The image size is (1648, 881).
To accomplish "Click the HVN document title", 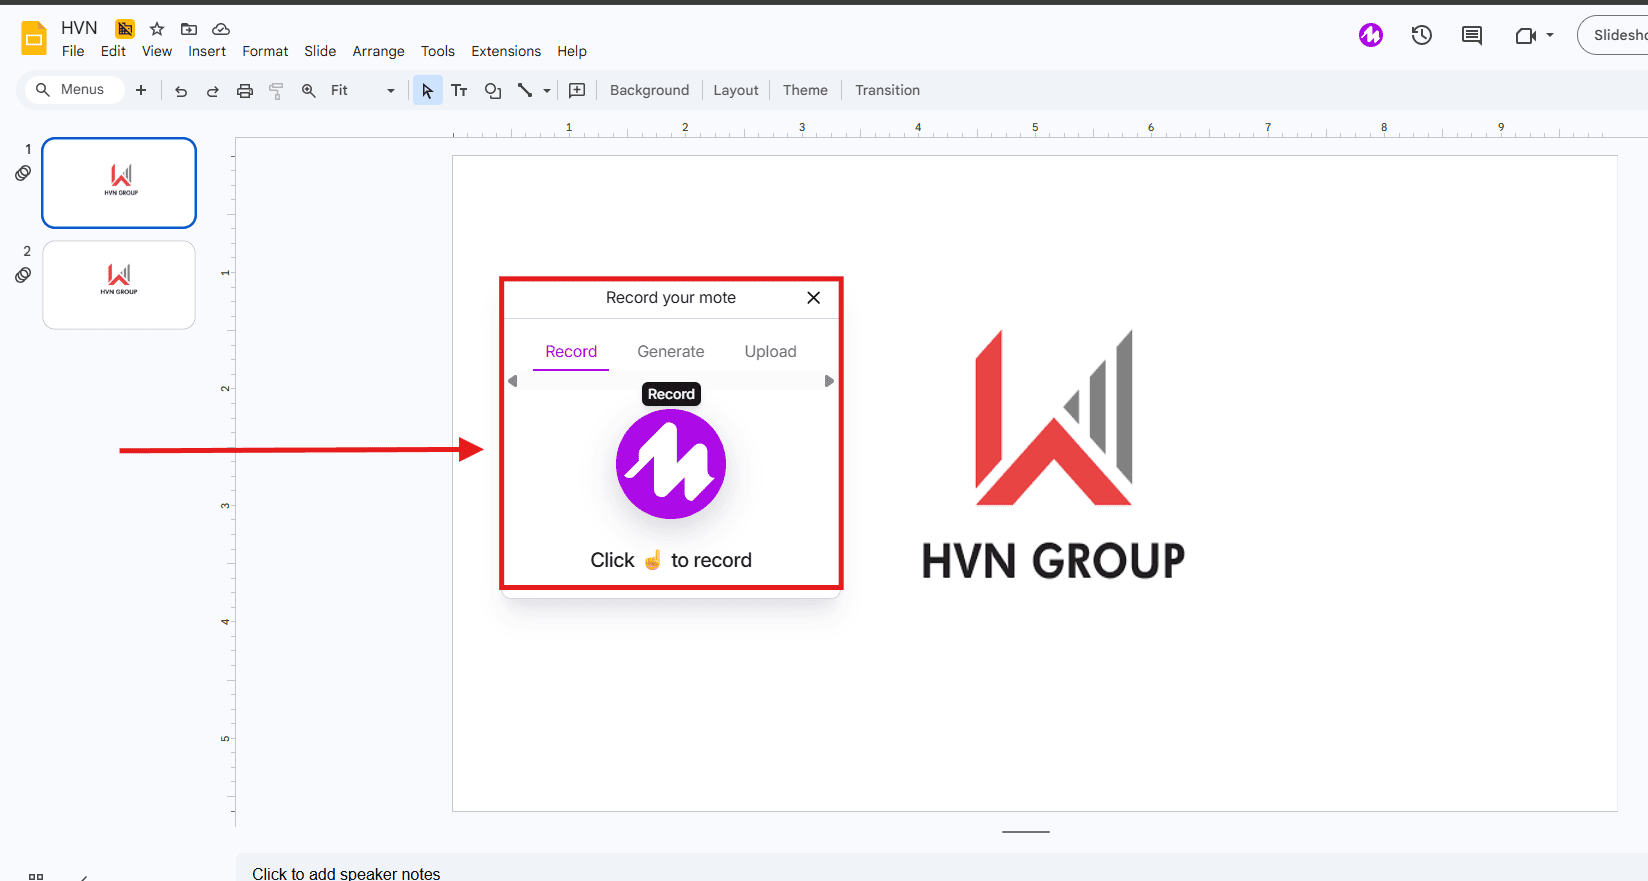I will 79,28.
